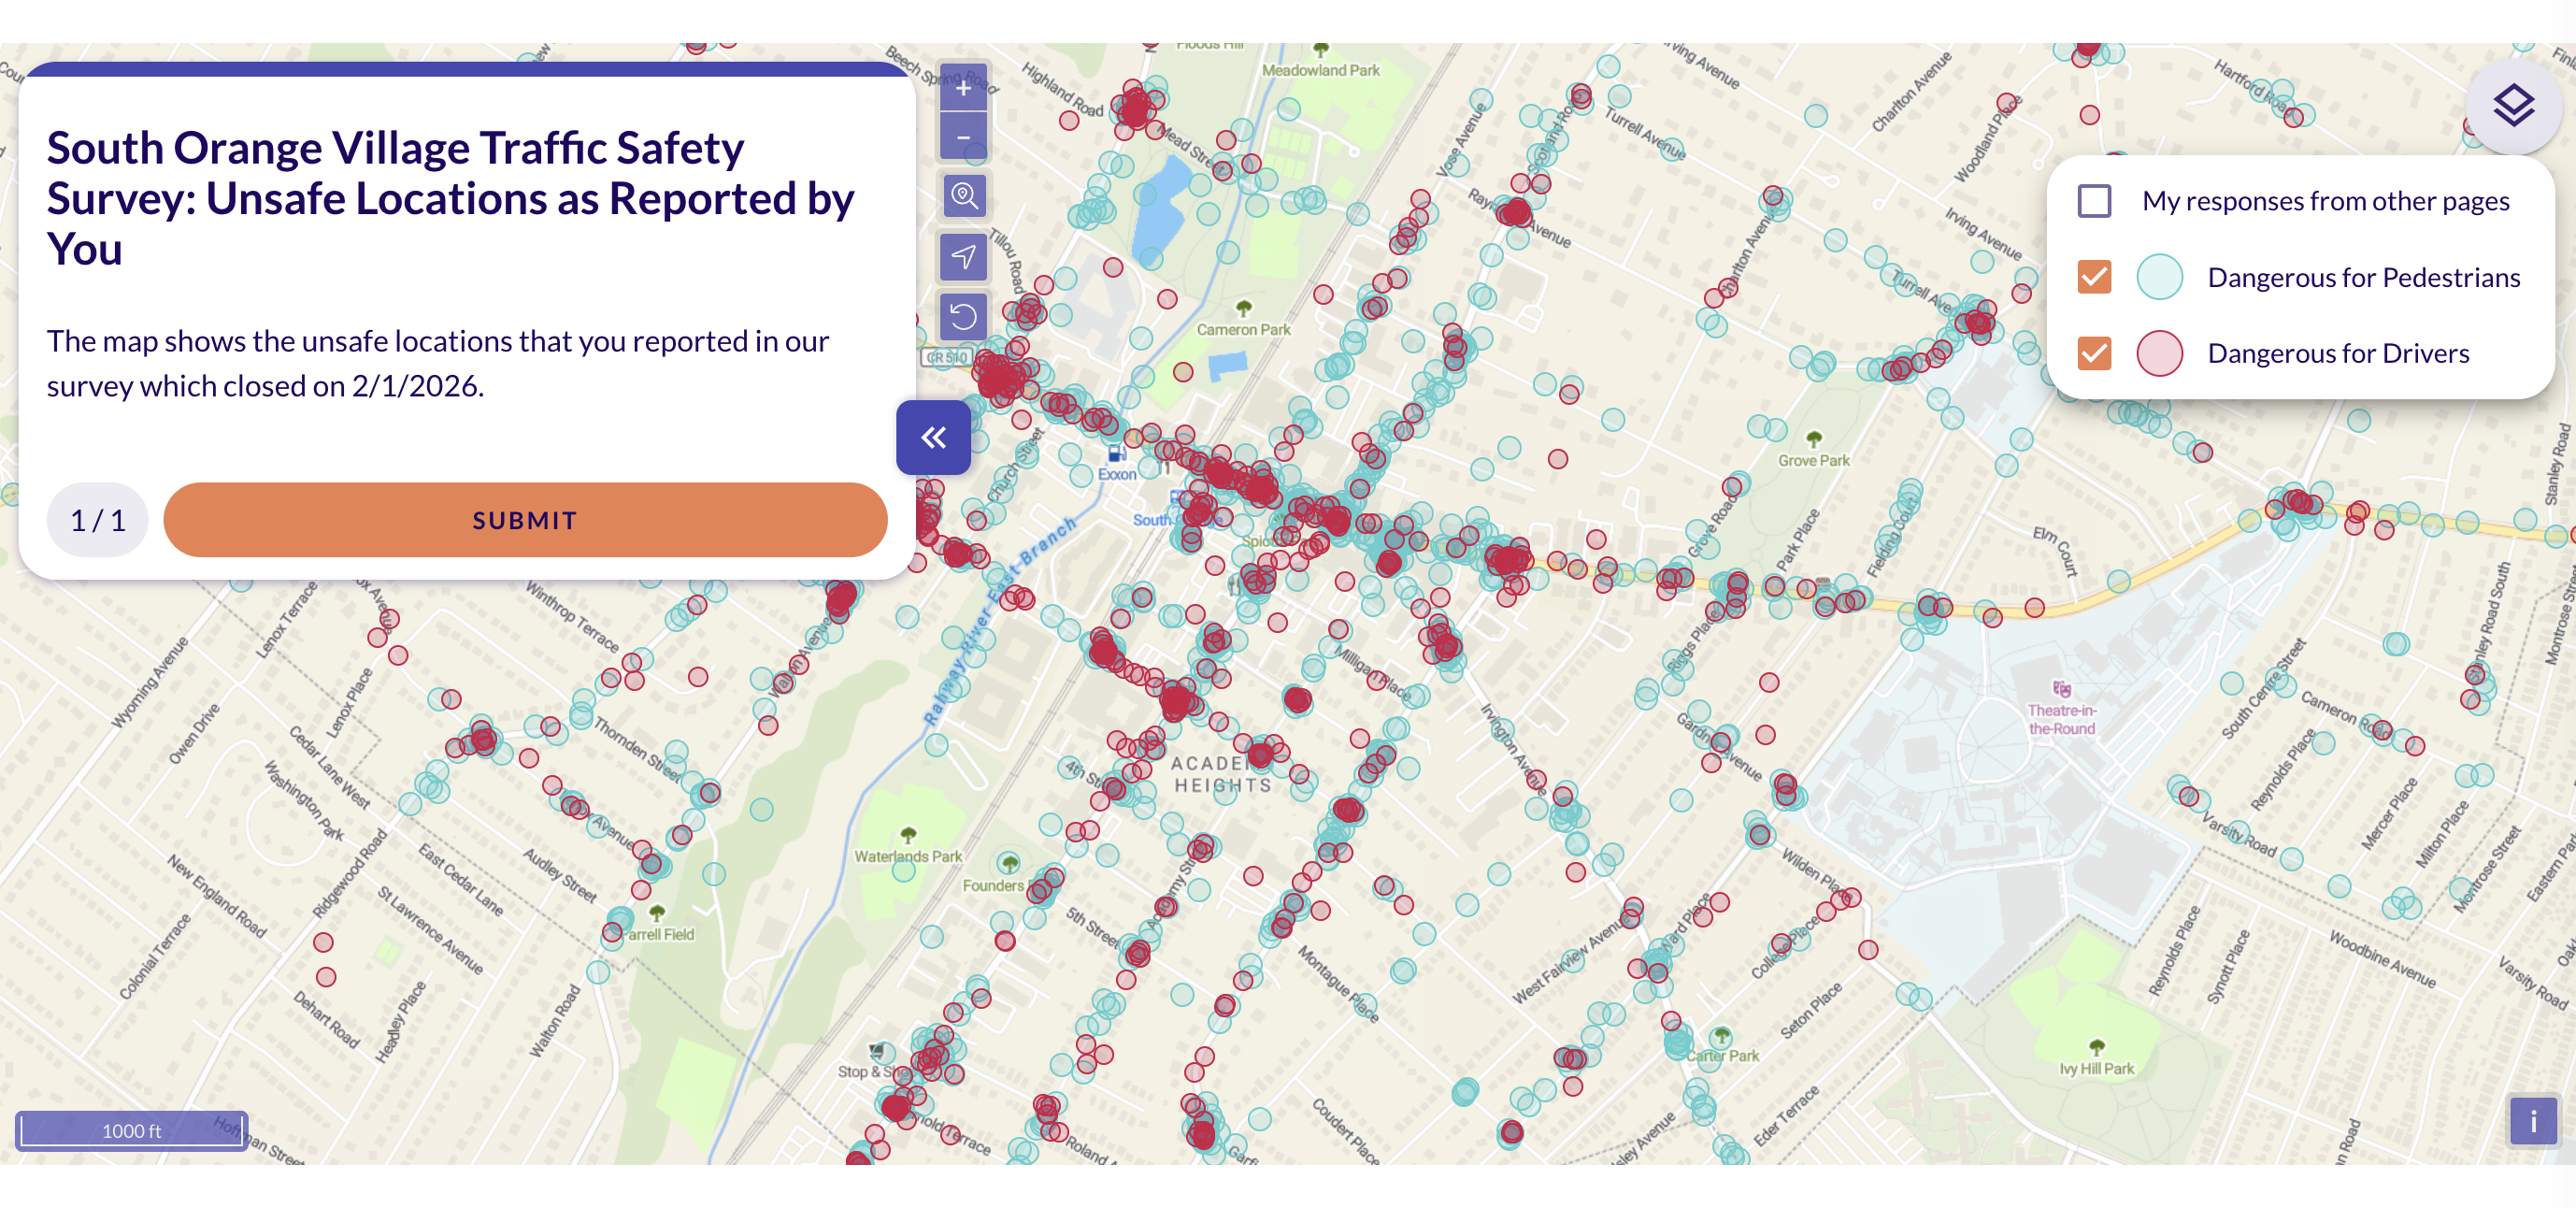Uncheck Dangerous for Pedestrians layer
This screenshot has height=1208, width=2576.
coord(2094,277)
